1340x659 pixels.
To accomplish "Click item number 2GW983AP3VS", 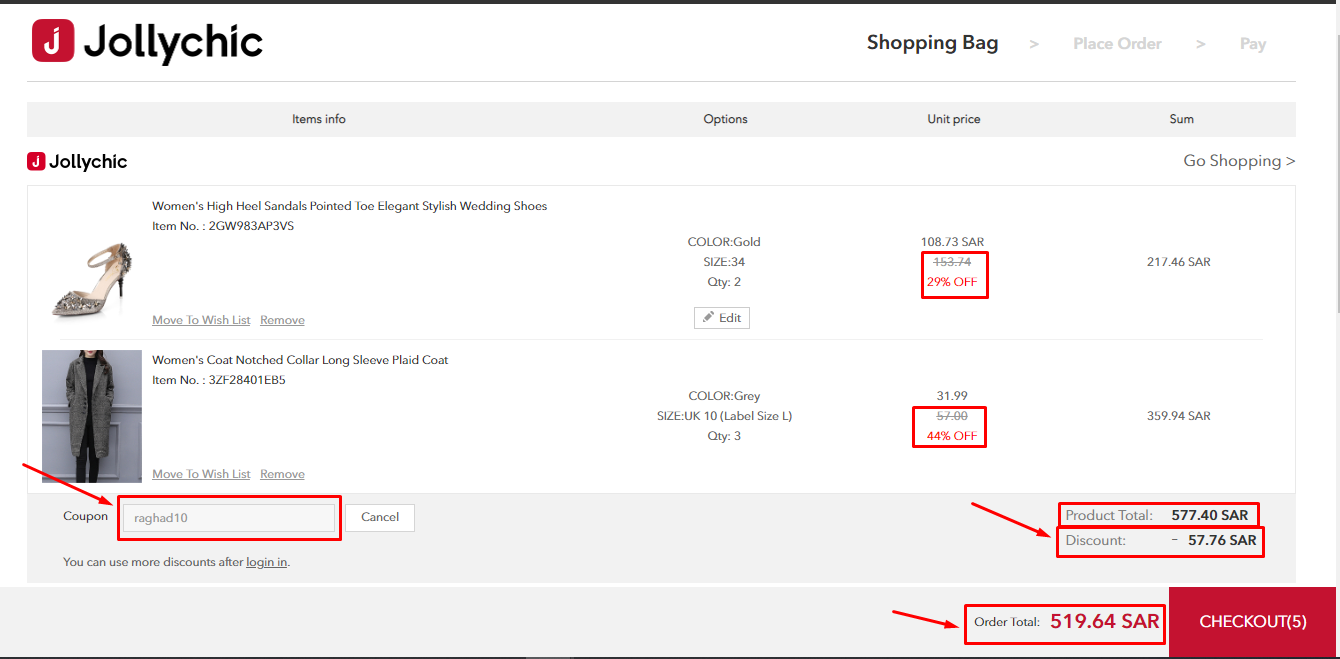I will (250, 226).
